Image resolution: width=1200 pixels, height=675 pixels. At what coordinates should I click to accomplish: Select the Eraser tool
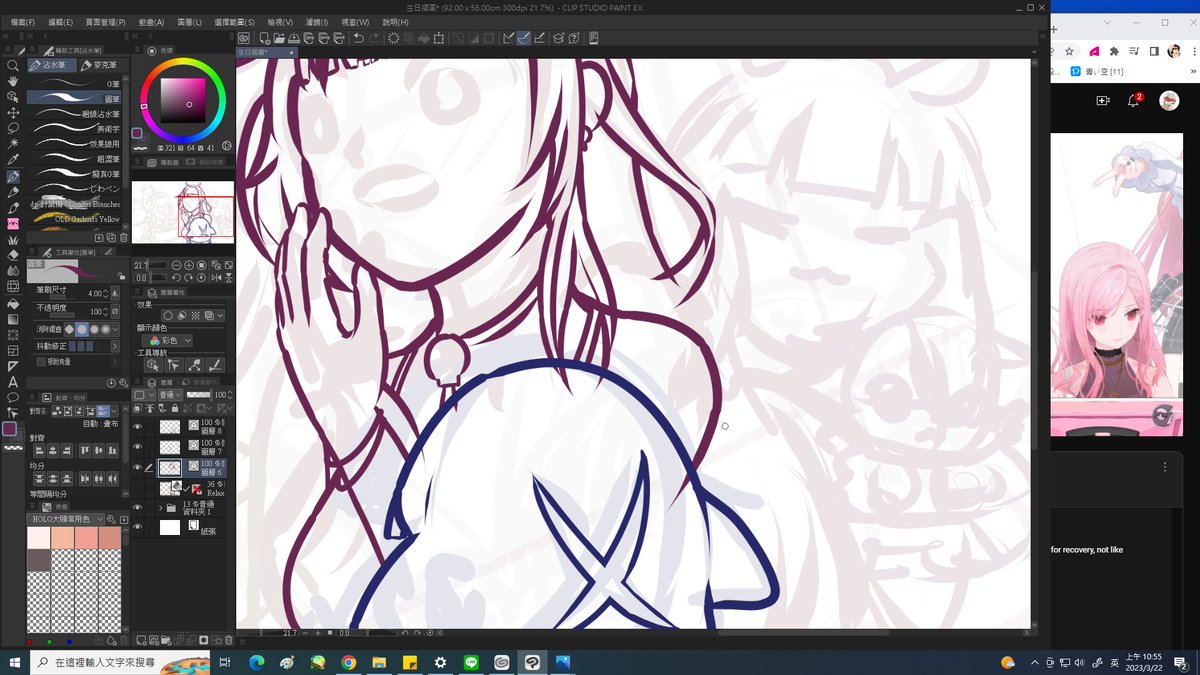click(x=13, y=255)
